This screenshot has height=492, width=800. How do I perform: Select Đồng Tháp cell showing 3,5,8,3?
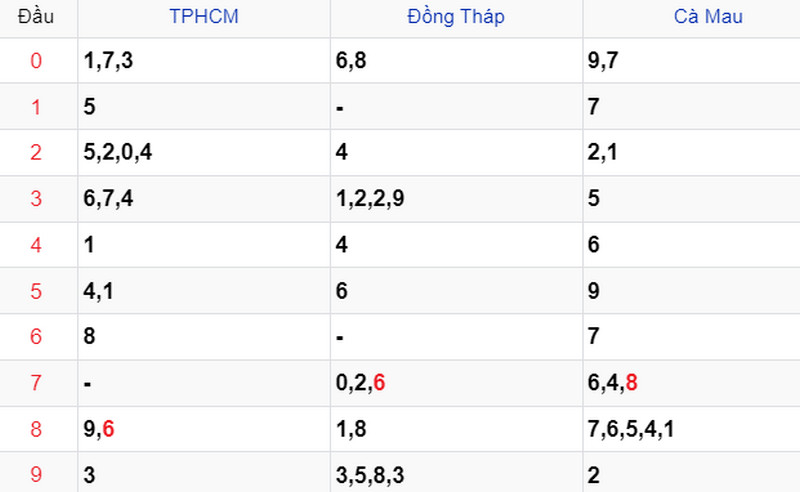click(456, 473)
